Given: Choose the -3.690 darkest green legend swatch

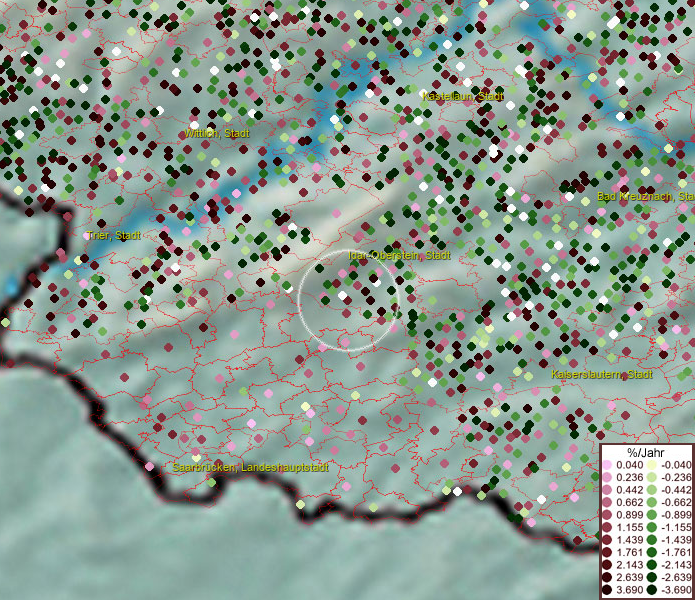Looking at the screenshot, I should coord(651,591).
